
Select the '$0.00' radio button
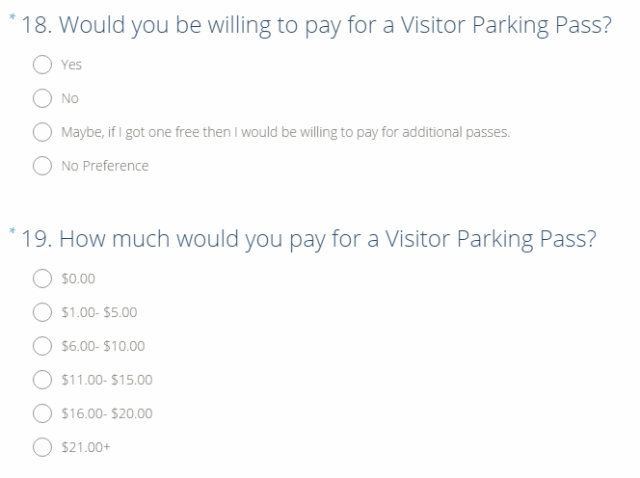coord(42,278)
